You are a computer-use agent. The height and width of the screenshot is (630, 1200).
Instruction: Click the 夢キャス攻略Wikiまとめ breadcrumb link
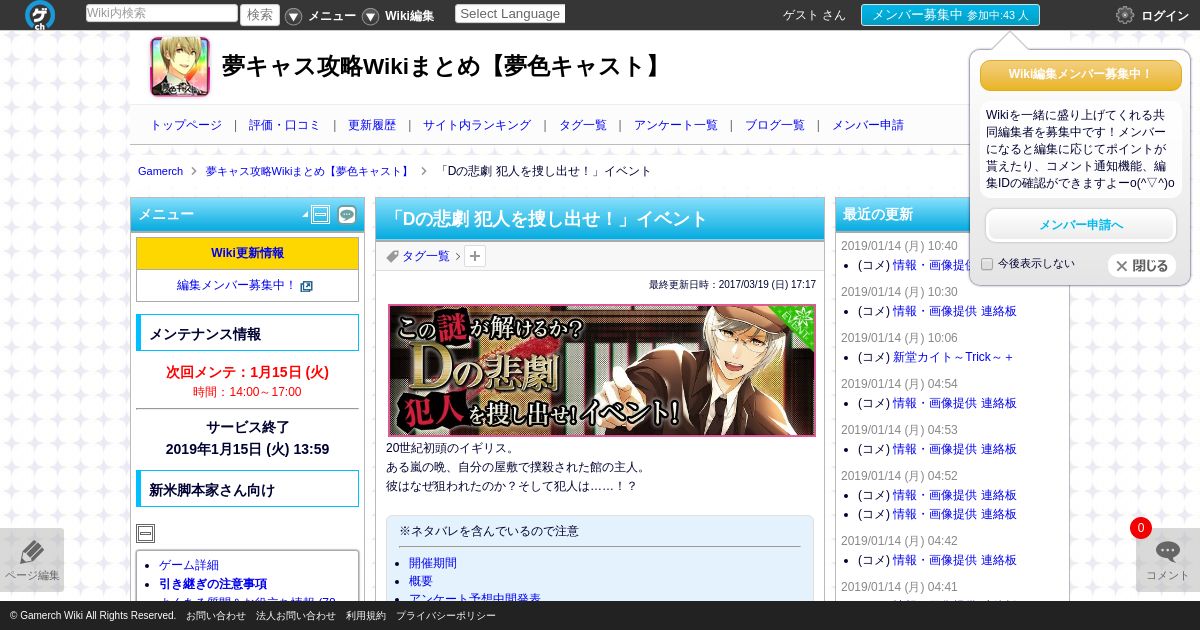309,171
